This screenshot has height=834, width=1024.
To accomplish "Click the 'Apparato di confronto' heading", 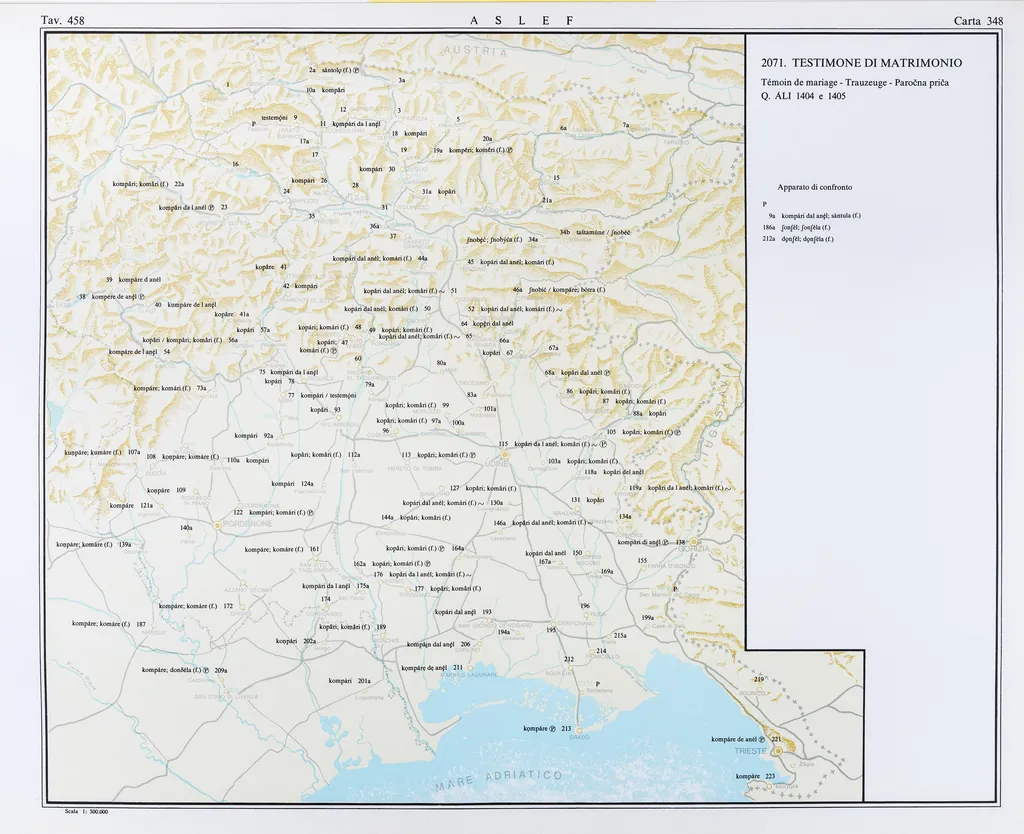I will (x=814, y=187).
